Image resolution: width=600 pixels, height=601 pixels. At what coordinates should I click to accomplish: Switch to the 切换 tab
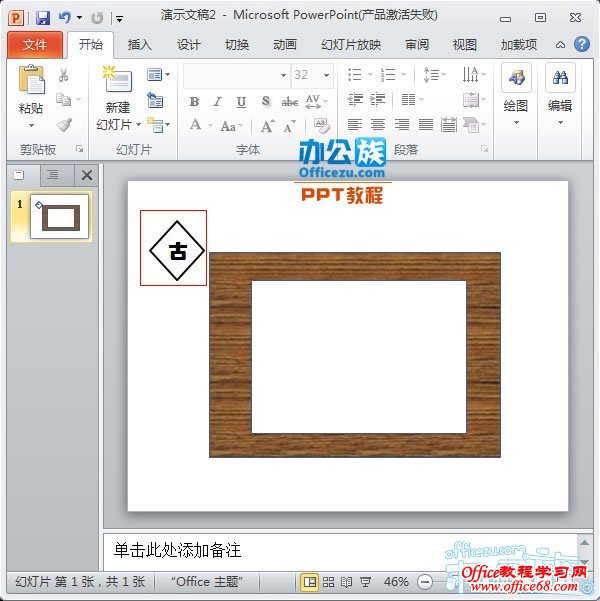[x=237, y=45]
